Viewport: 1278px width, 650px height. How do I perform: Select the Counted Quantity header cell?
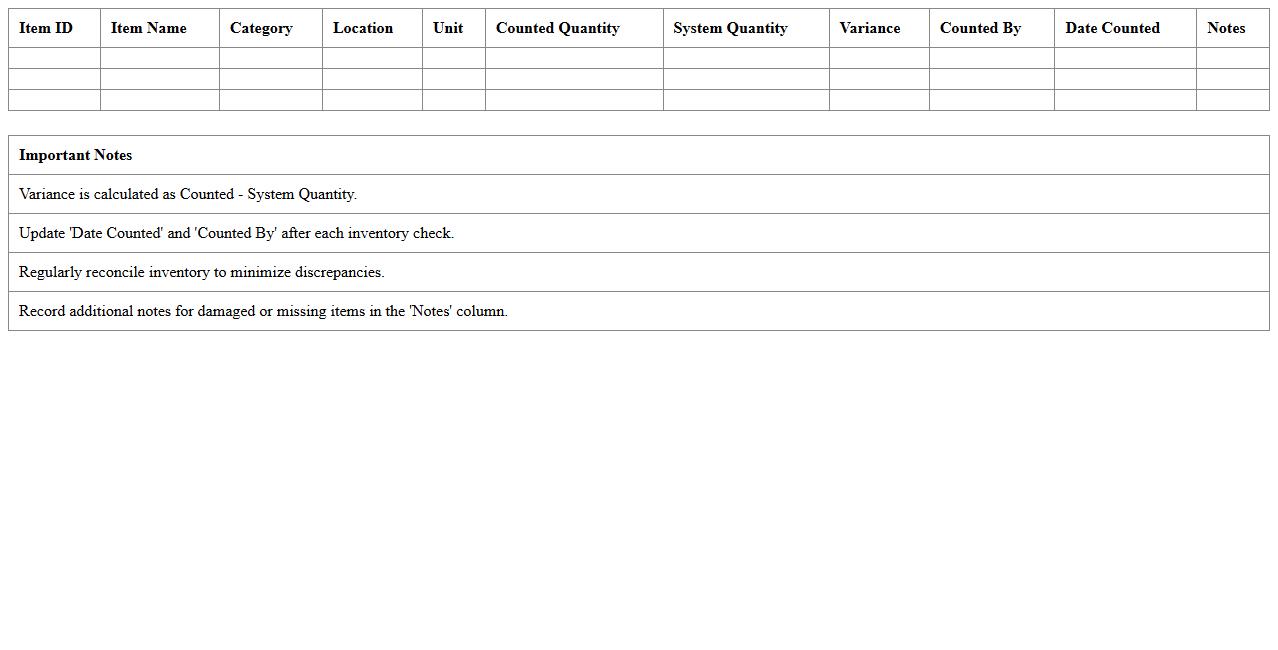pos(557,28)
